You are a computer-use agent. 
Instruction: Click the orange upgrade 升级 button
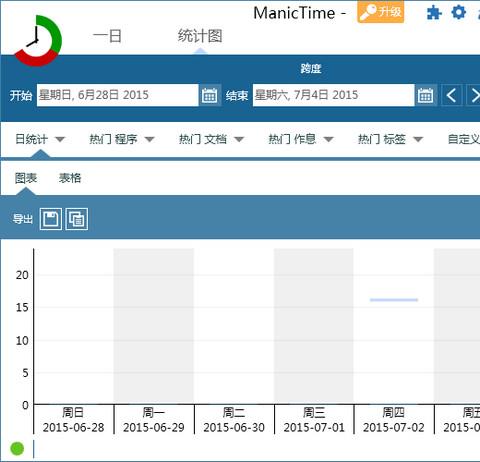point(381,12)
